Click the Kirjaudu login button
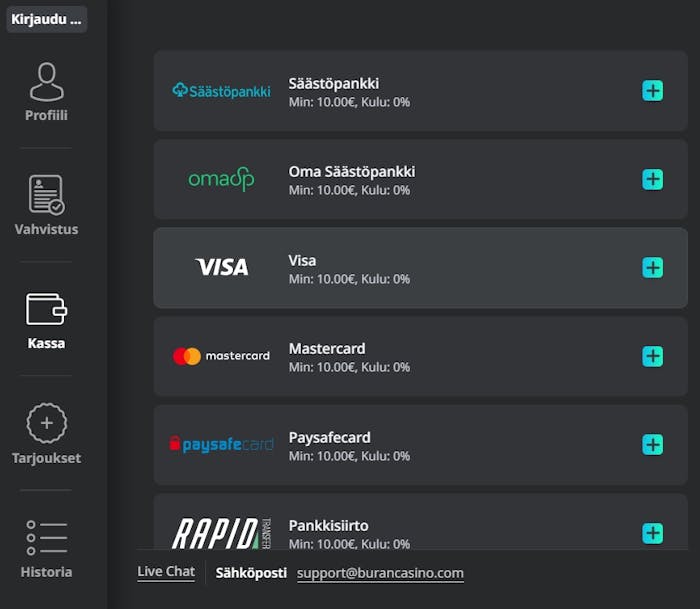The width and height of the screenshot is (700, 609). pos(46,19)
